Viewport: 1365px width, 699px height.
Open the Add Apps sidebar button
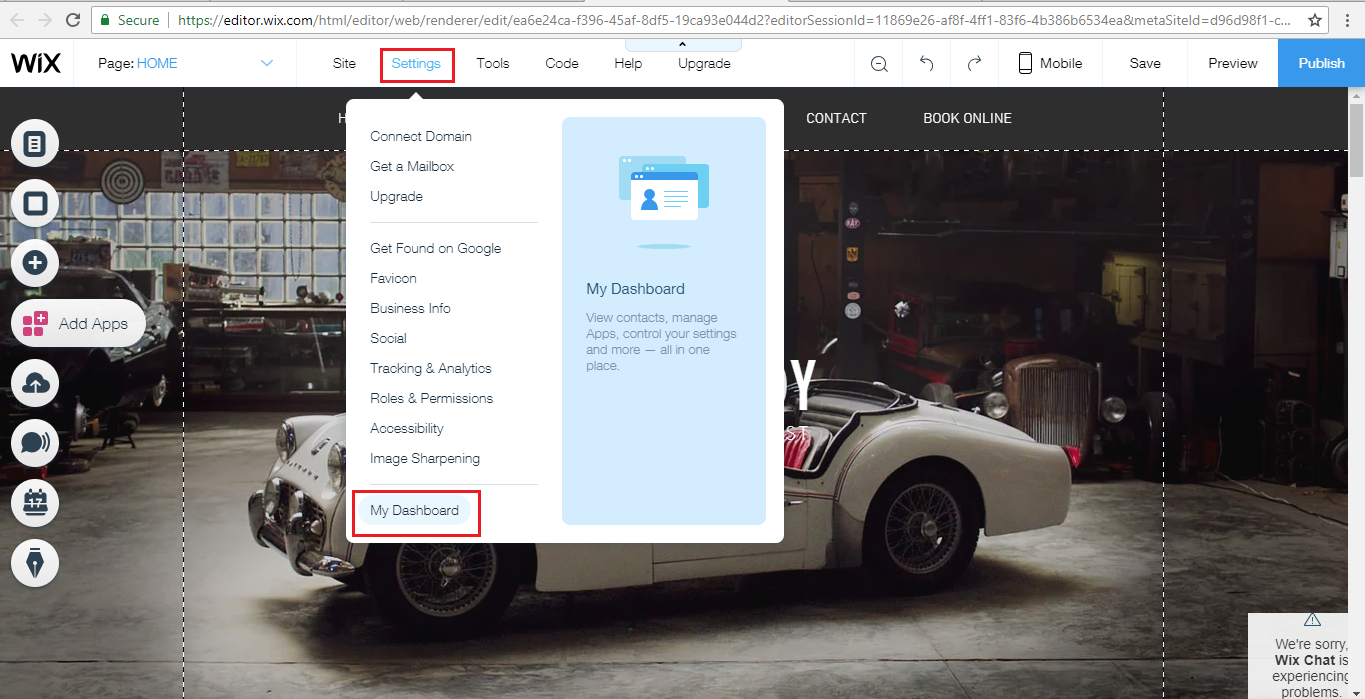tap(78, 323)
